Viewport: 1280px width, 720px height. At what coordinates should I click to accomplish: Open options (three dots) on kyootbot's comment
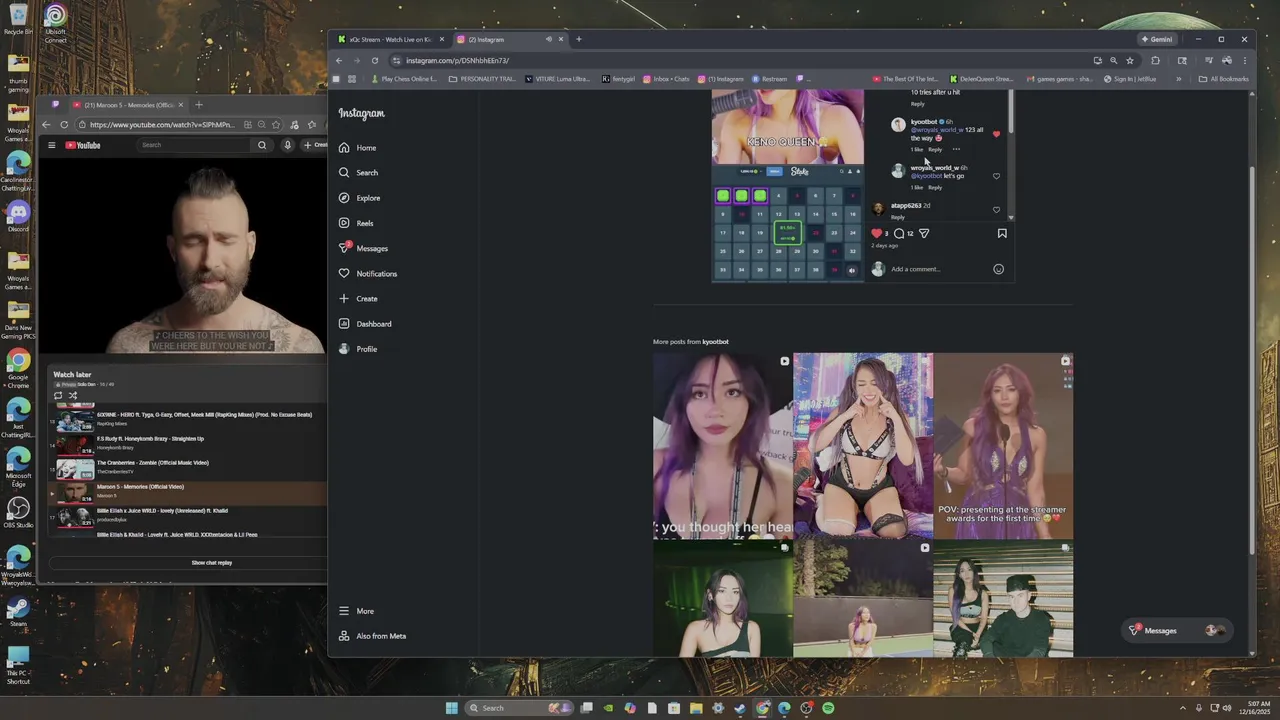(956, 149)
